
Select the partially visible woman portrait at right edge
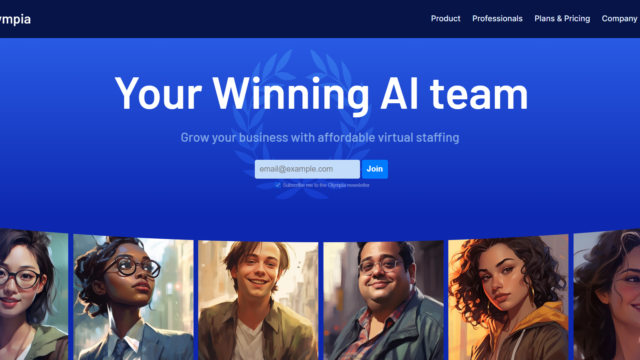coord(607,295)
